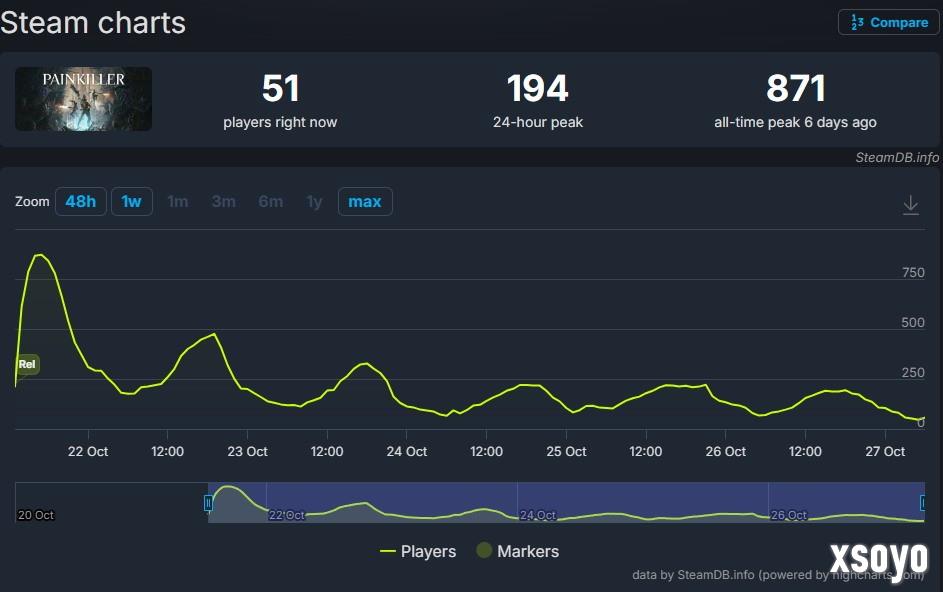This screenshot has width=943, height=592.
Task: Select the 6m time range
Action: (270, 201)
